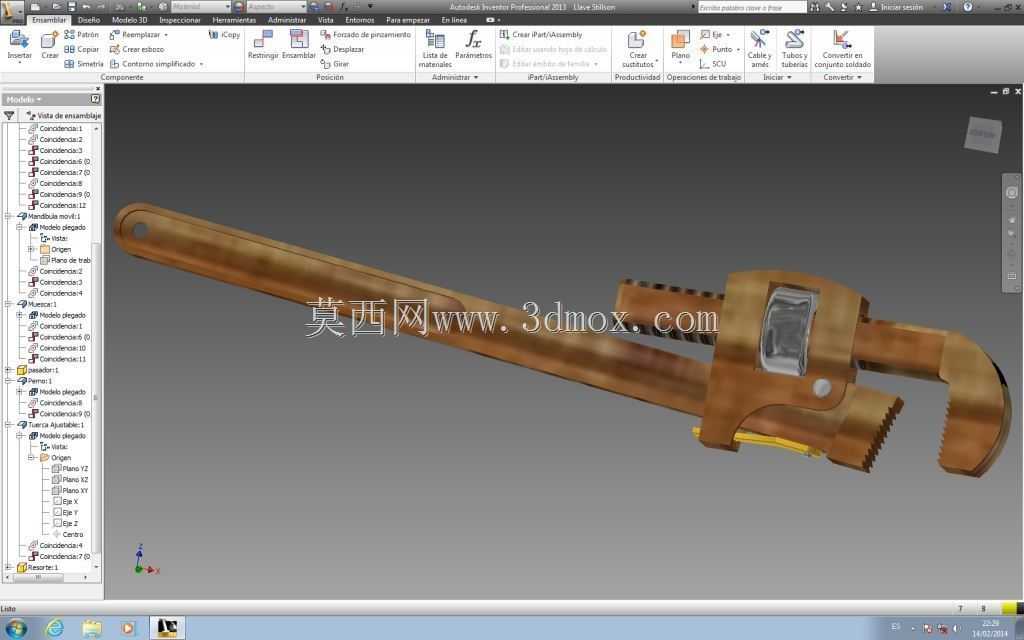Switch to the Vista tab

tap(326, 20)
